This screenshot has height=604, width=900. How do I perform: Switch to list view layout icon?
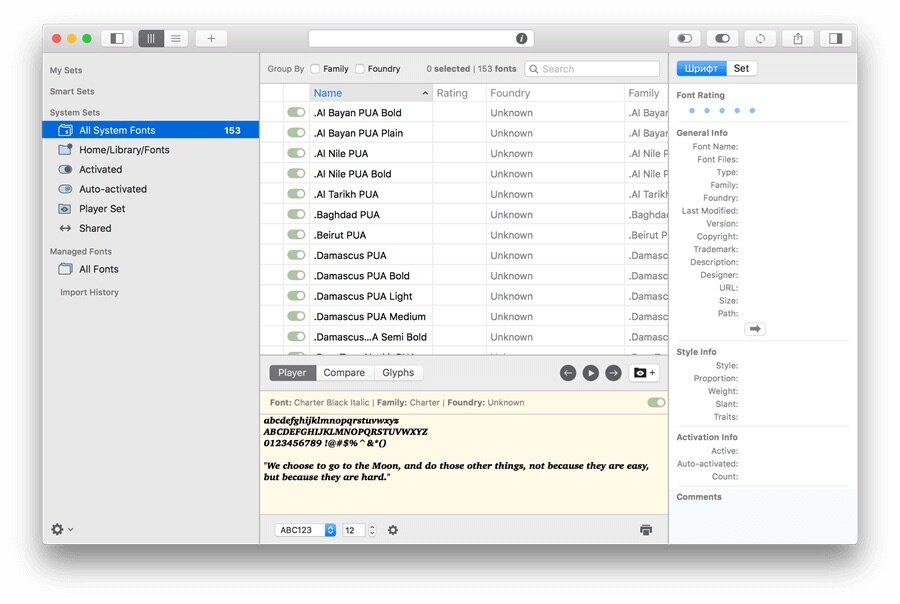(176, 38)
